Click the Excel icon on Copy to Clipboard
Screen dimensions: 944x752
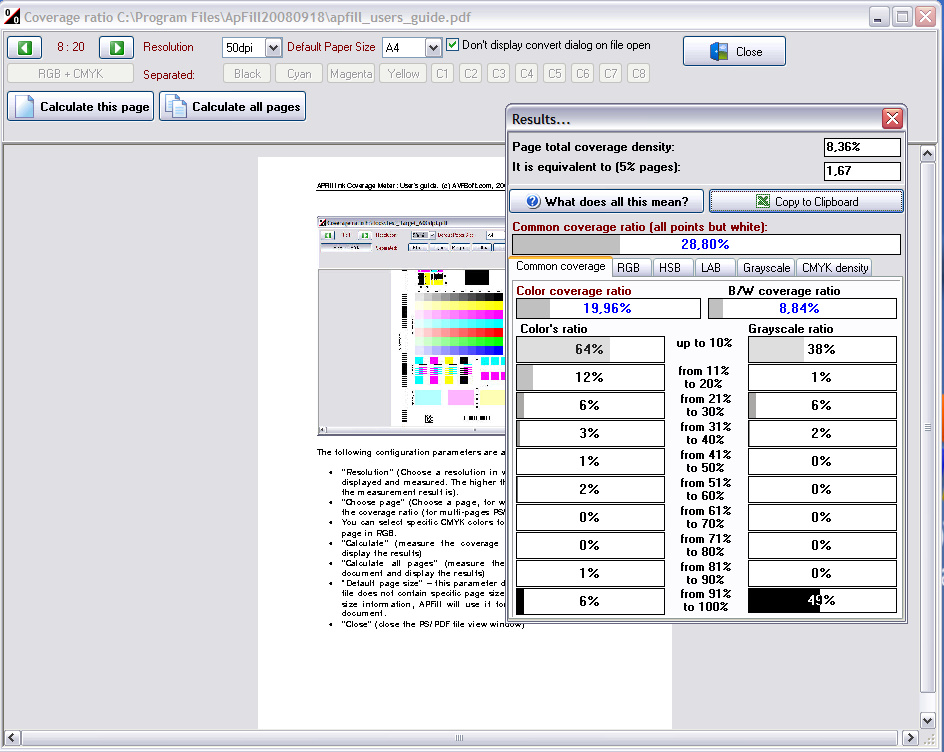point(763,201)
